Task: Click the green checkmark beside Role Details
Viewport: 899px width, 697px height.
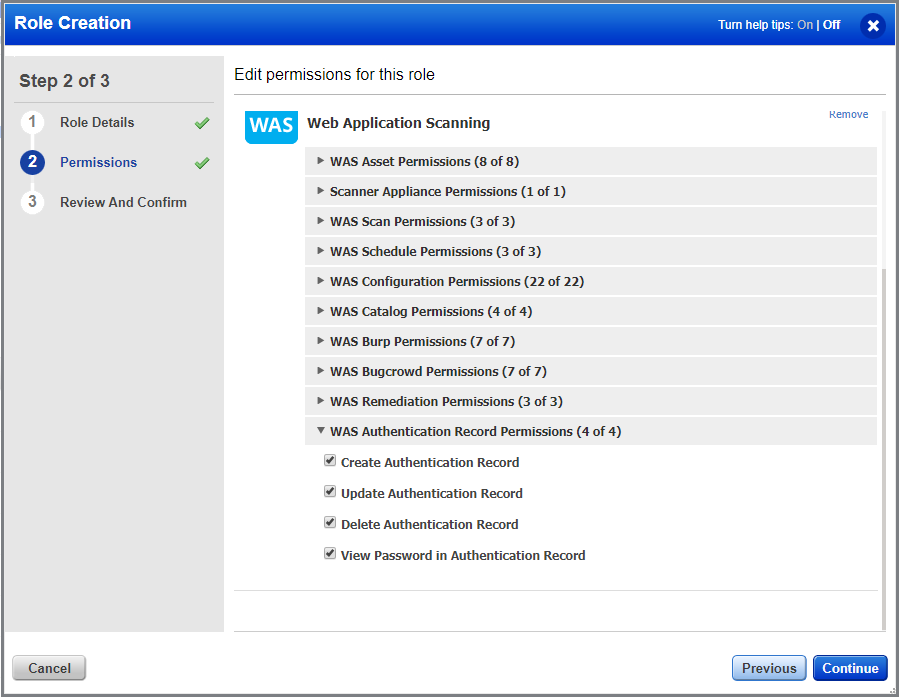Action: click(200, 121)
